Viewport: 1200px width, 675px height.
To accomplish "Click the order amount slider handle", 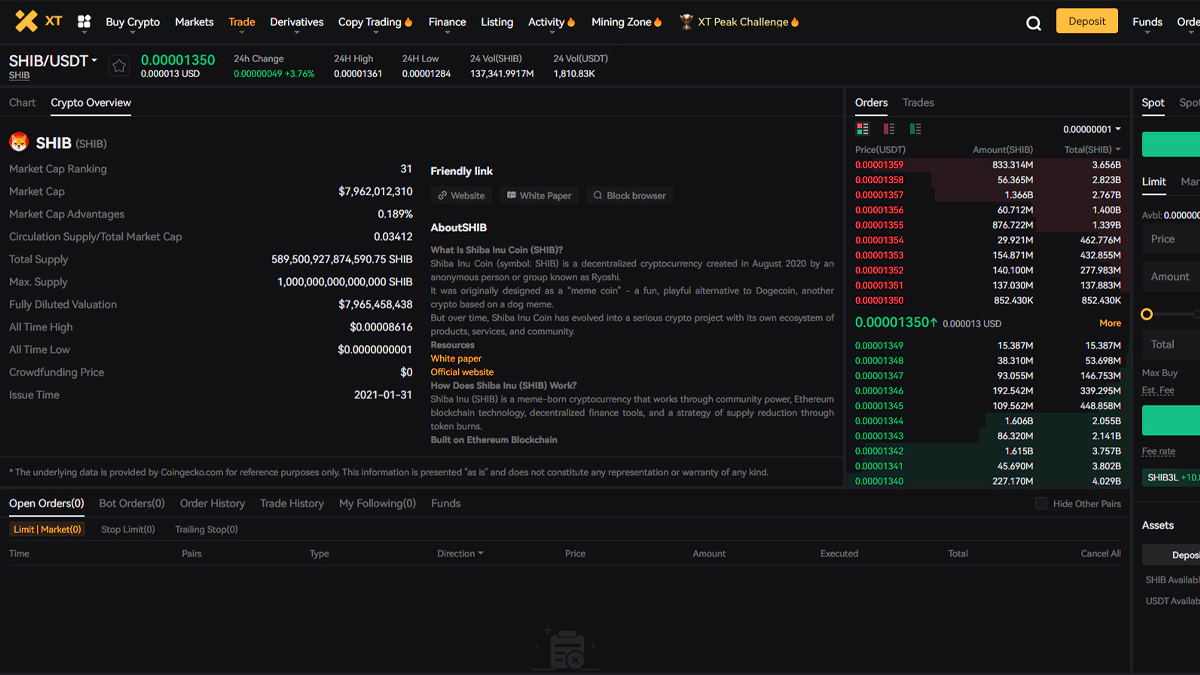I will click(x=1147, y=314).
